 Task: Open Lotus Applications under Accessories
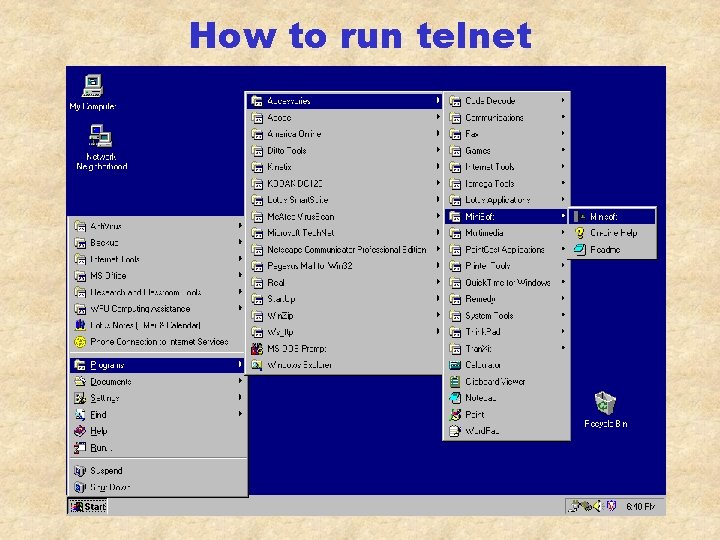(507, 200)
